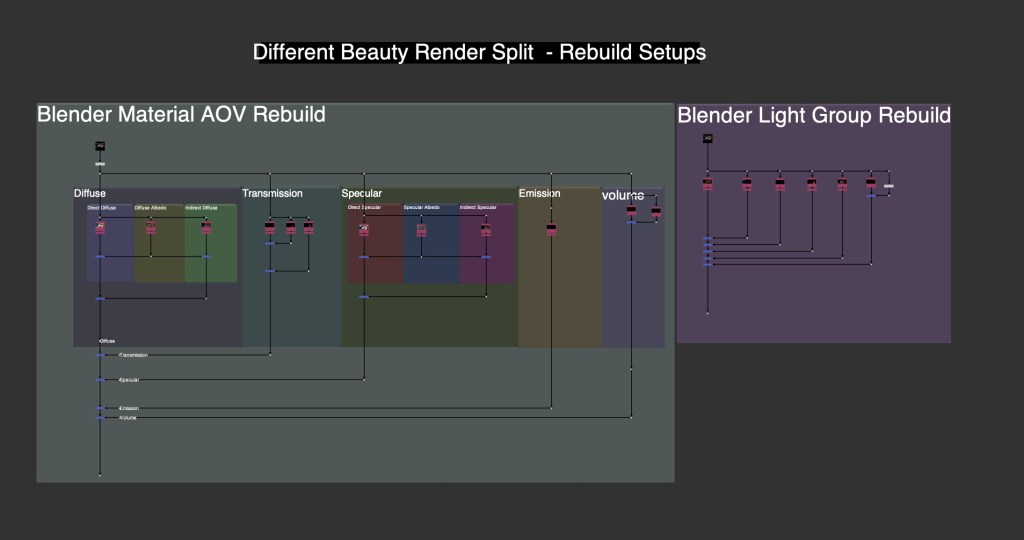Click the Blender Material AOV Rebuild backdrop title
This screenshot has width=1024, height=540.
(x=181, y=114)
